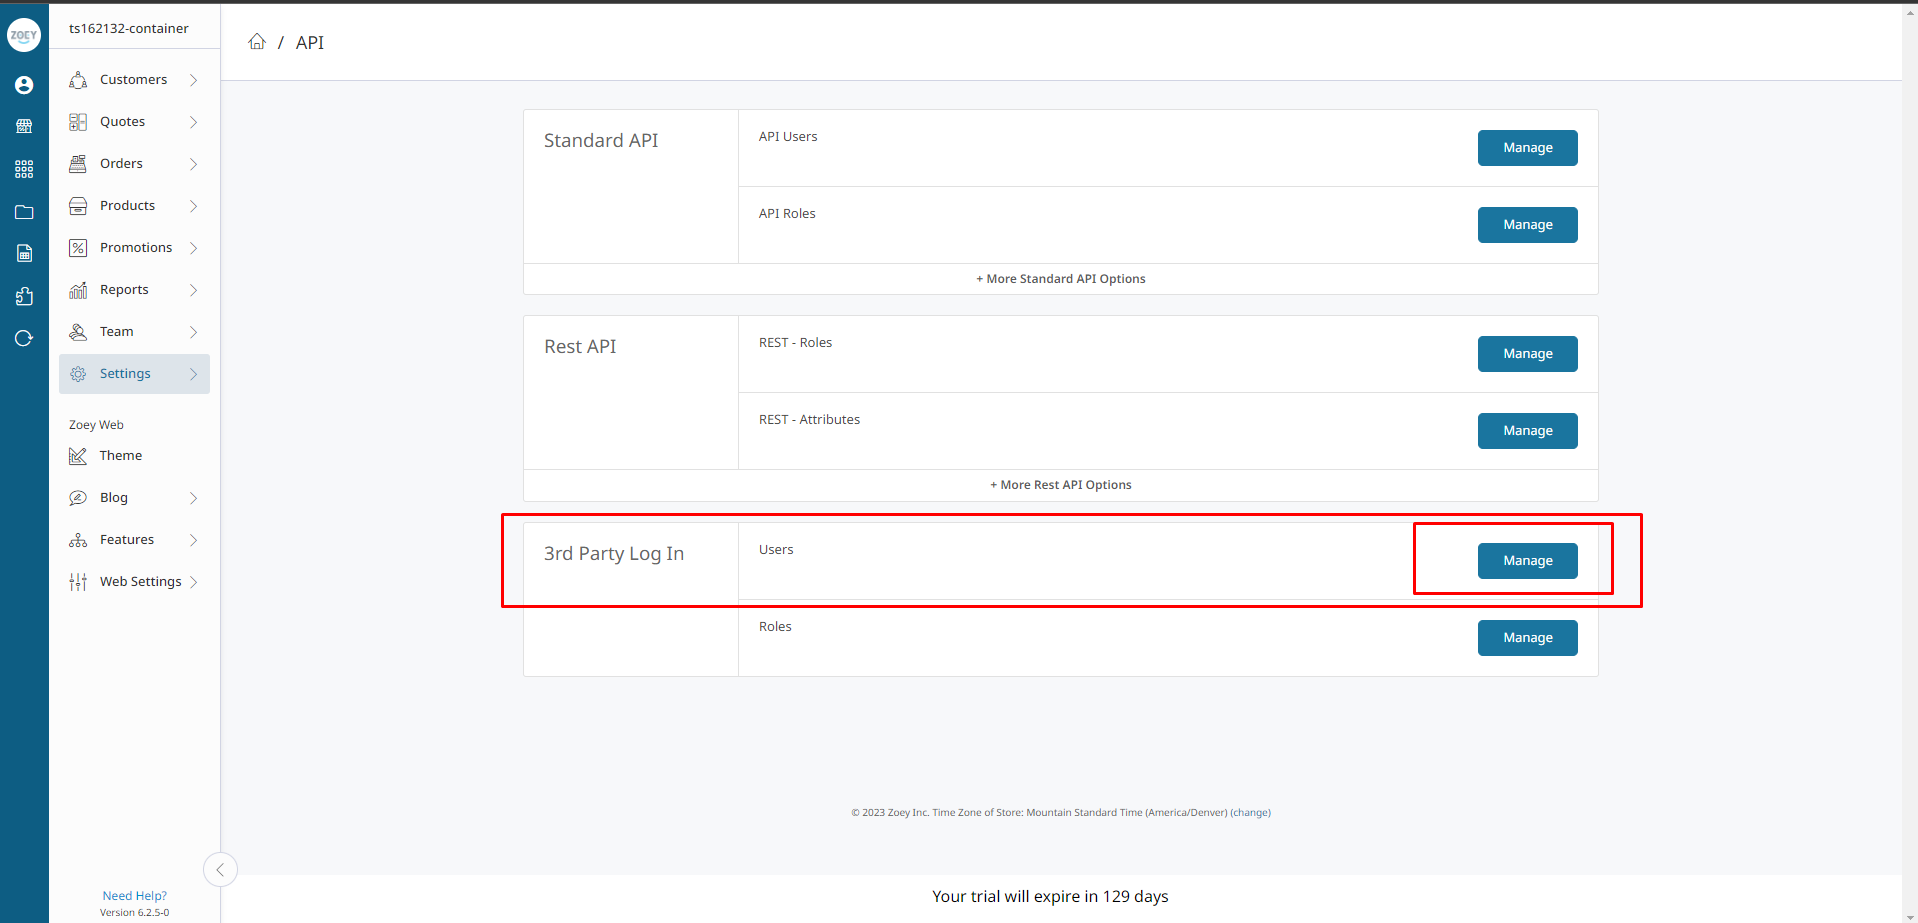Open the apps grid icon

click(23, 169)
